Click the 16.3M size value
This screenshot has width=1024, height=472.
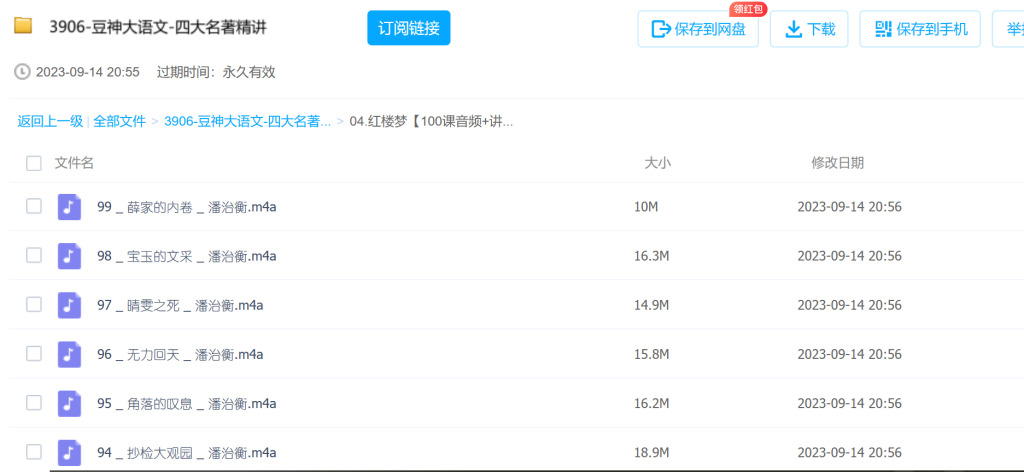pyautogui.click(x=652, y=256)
